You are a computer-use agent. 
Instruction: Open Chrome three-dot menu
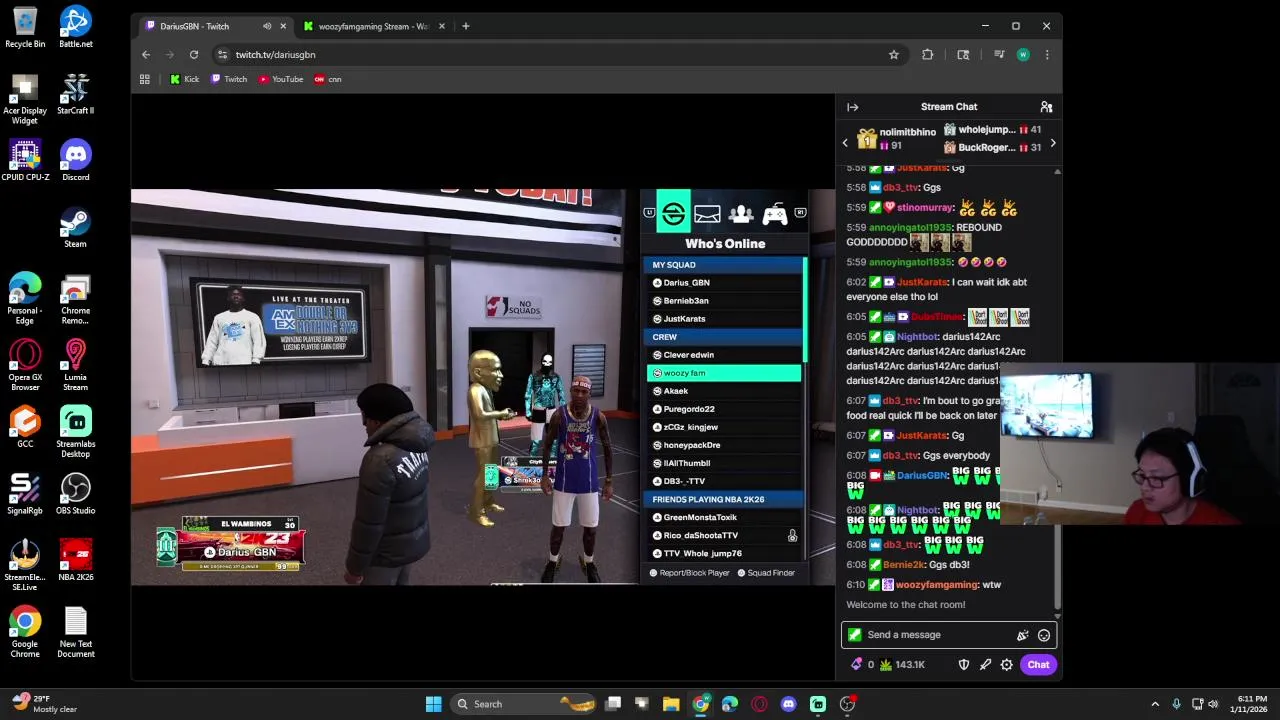[1047, 55]
